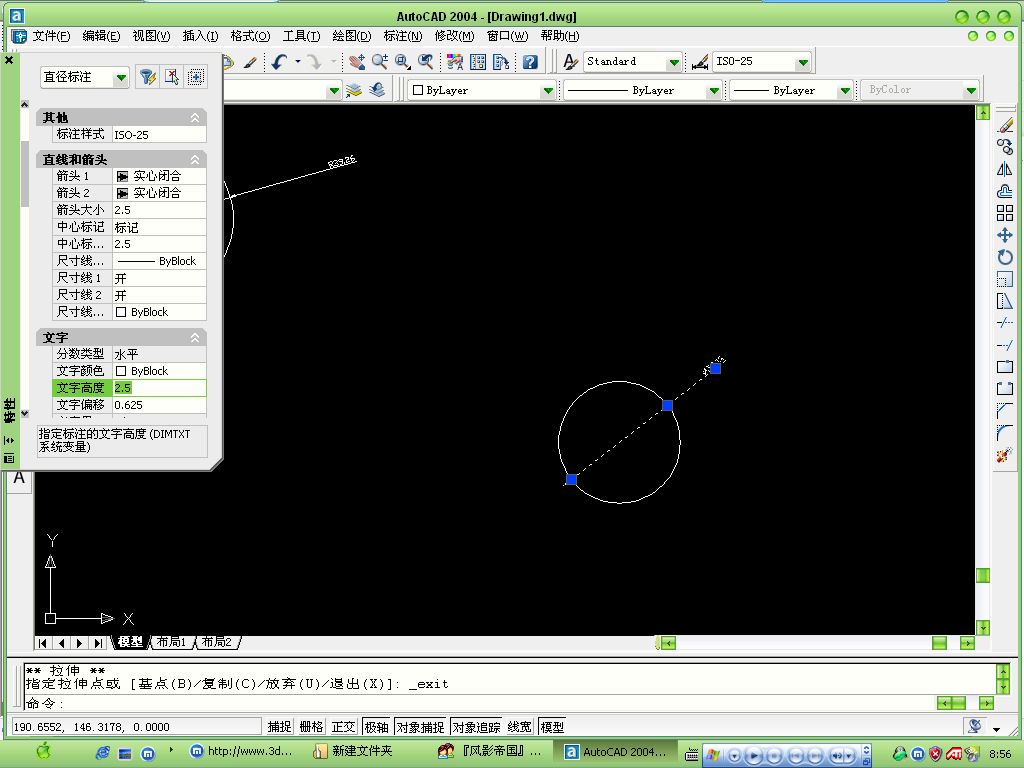This screenshot has width=1024, height=768.
Task: Click the PICKADD toggle icon in properties panel
Action: (195, 77)
